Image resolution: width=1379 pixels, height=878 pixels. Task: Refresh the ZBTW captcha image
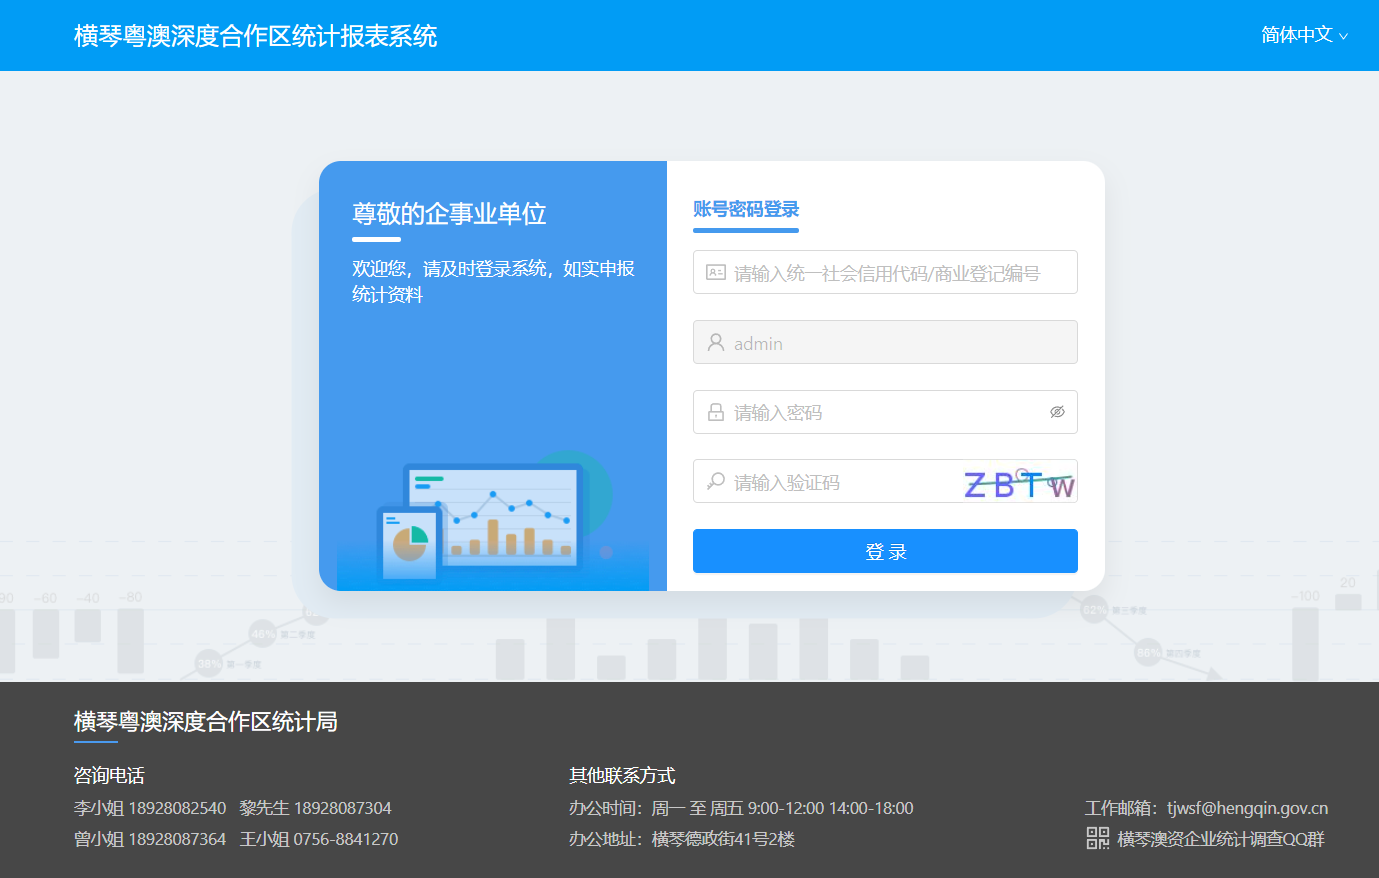click(1019, 484)
